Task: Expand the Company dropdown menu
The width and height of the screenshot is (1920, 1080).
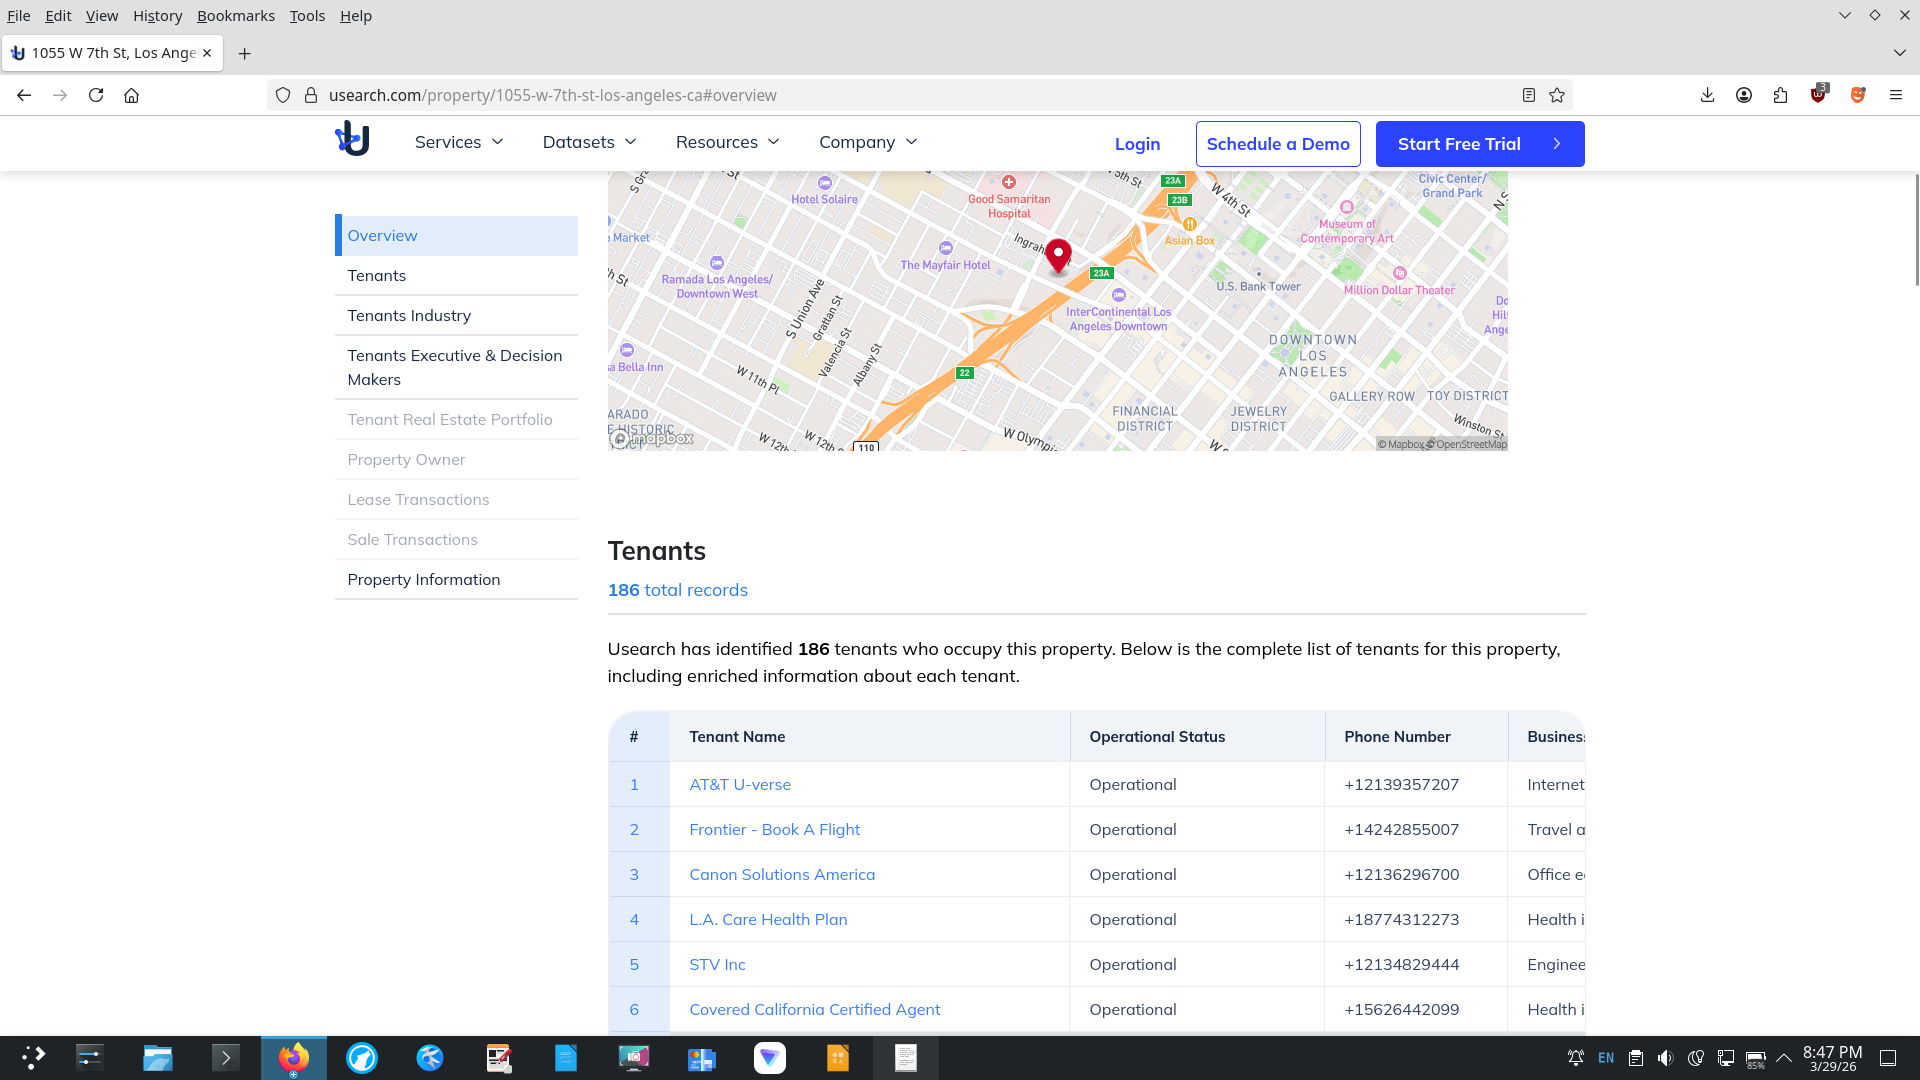Action: pos(867,142)
